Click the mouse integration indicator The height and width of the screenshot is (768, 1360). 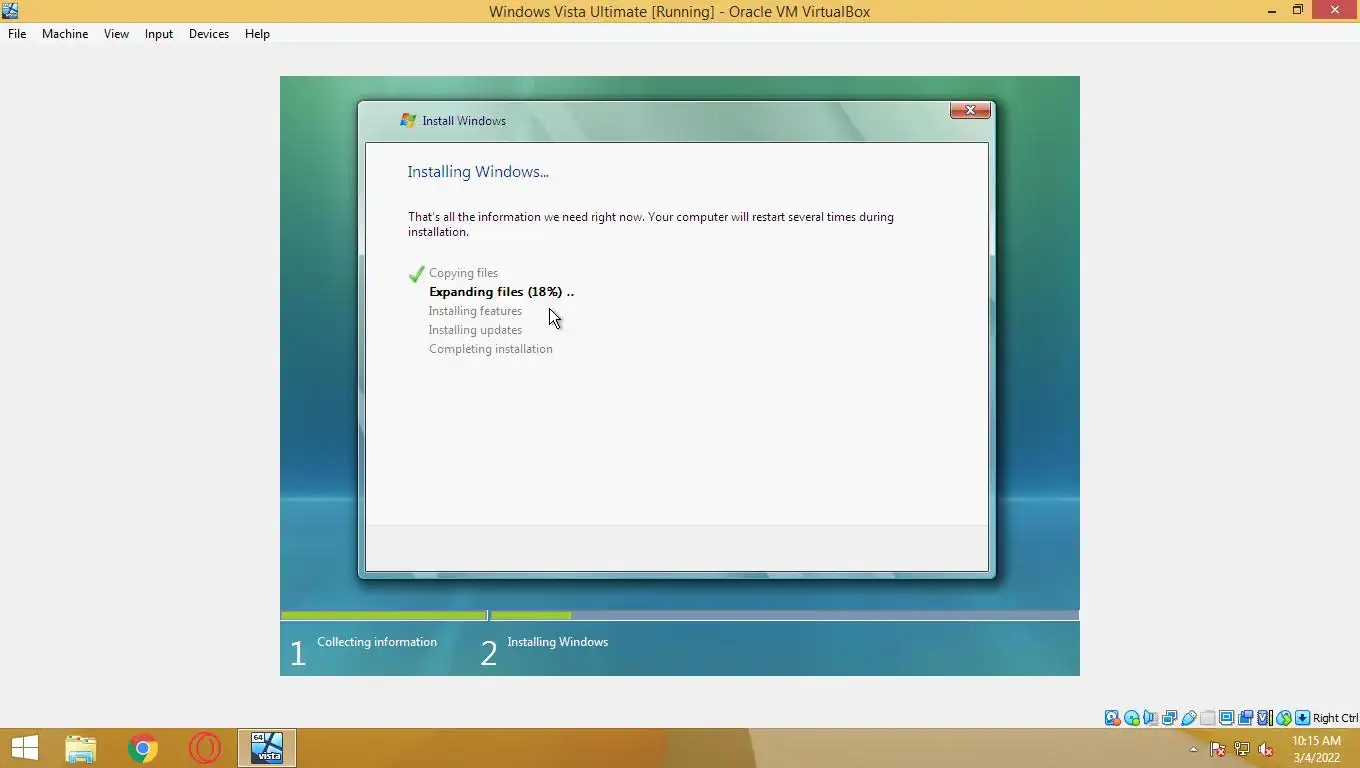[1284, 718]
